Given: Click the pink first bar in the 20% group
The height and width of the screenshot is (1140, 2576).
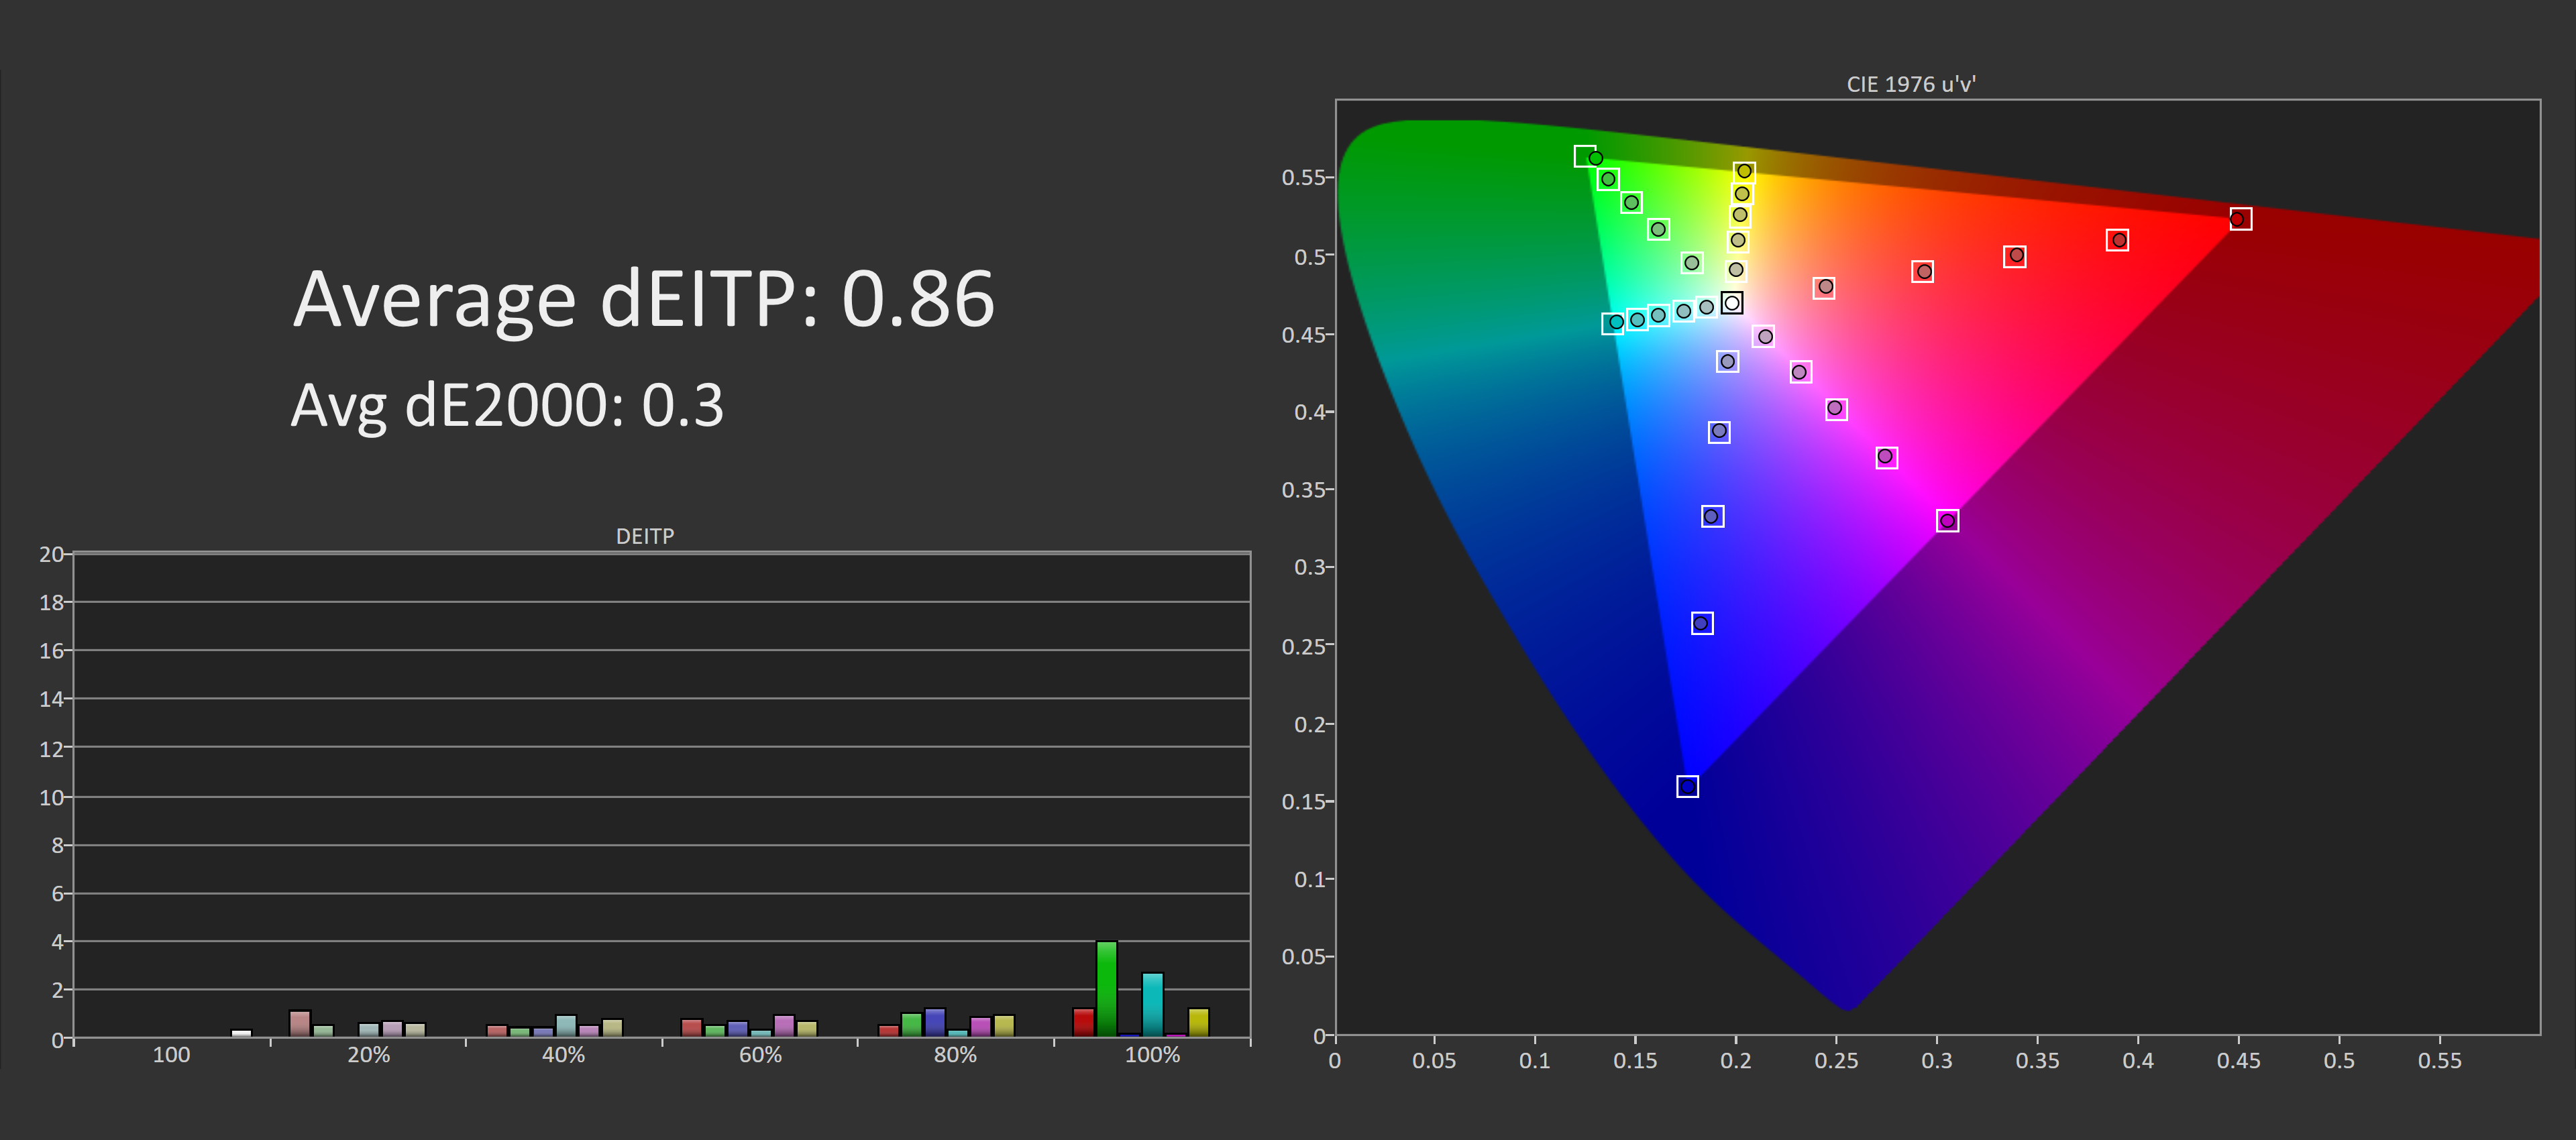Looking at the screenshot, I should point(299,1023).
